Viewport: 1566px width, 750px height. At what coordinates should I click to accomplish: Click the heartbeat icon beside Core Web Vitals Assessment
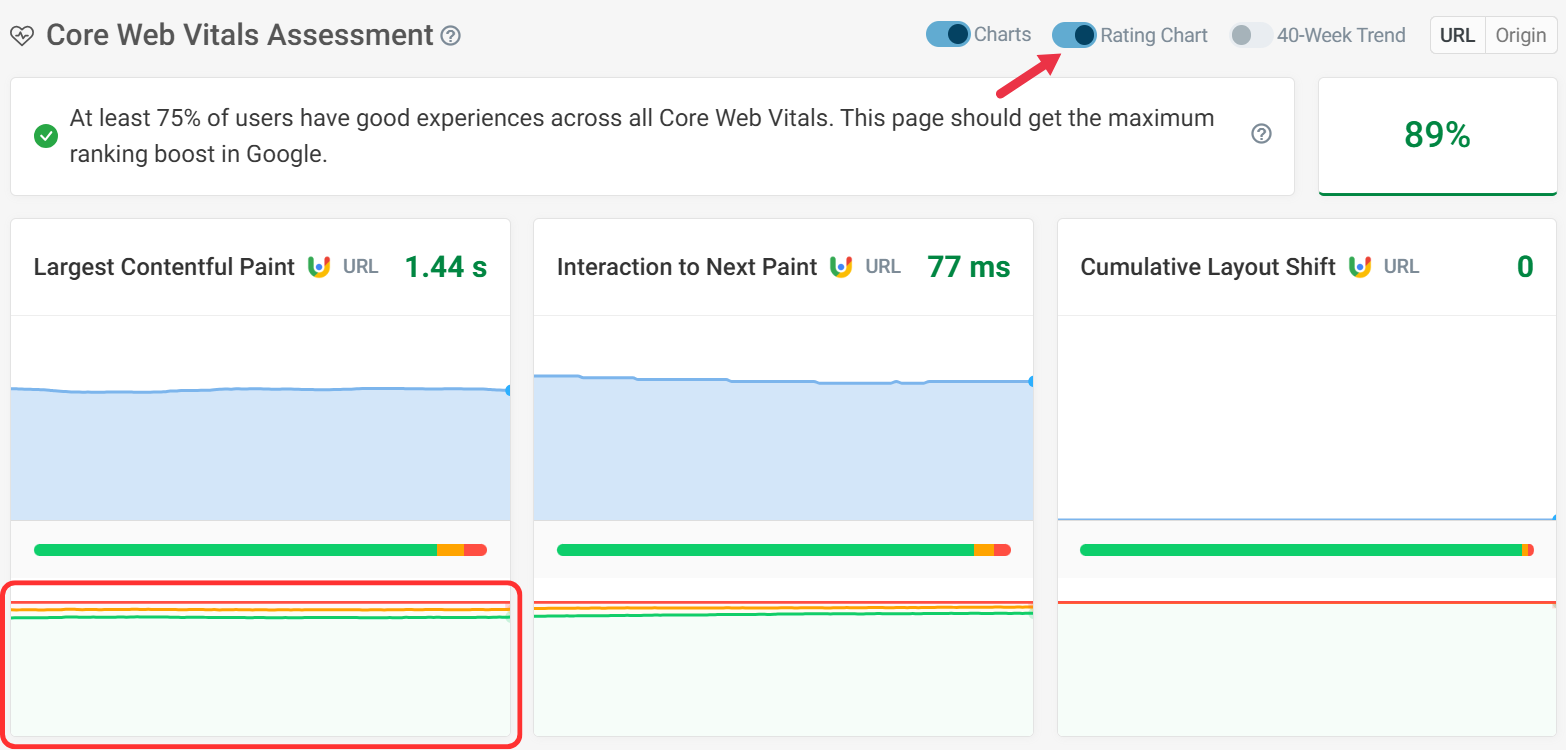(x=22, y=36)
